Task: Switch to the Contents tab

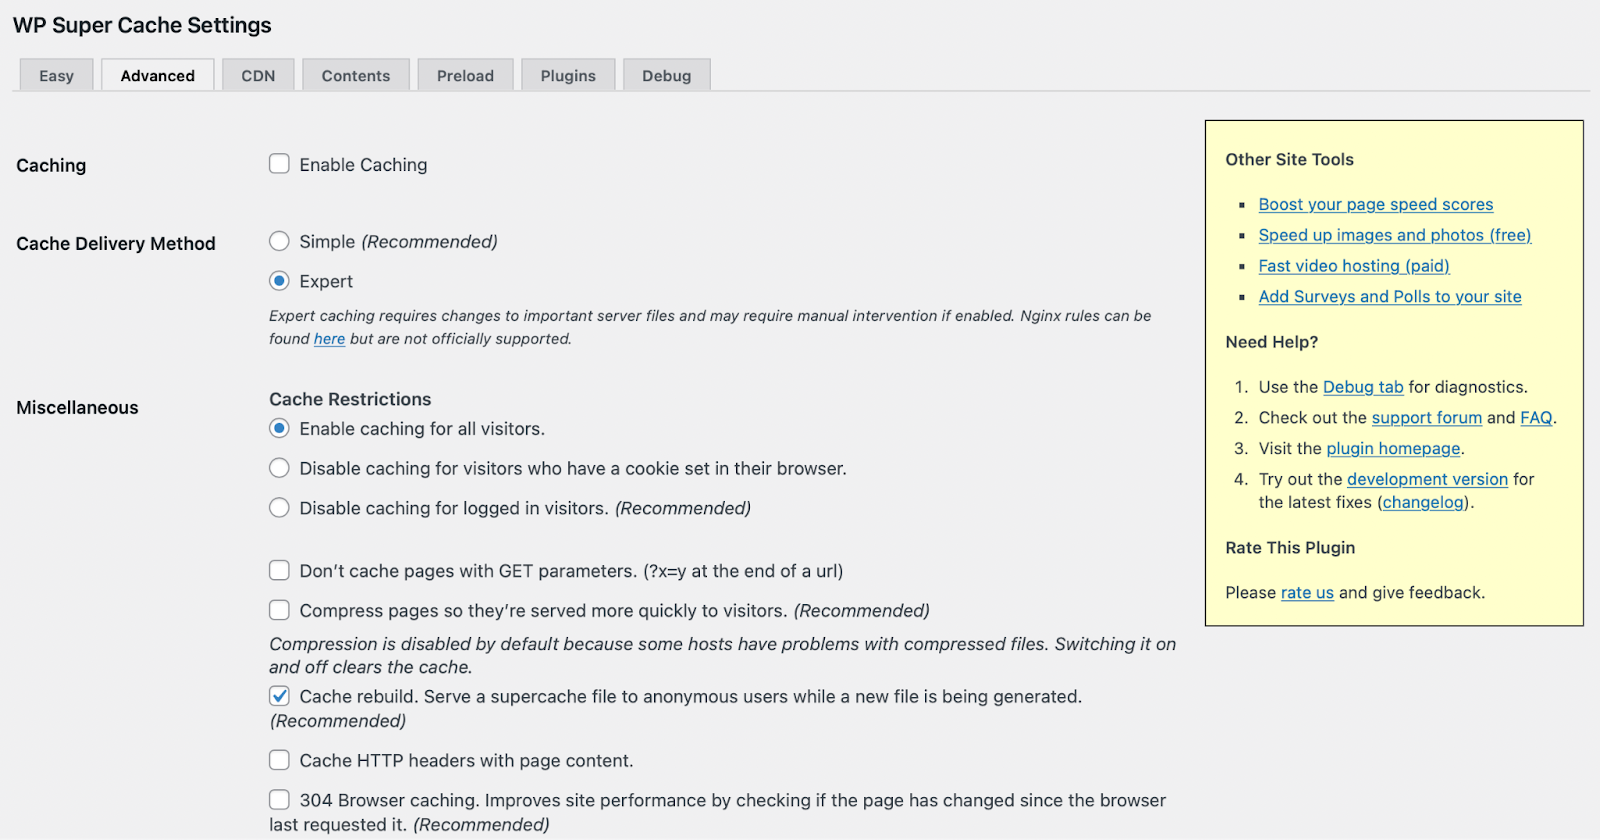Action: point(355,74)
